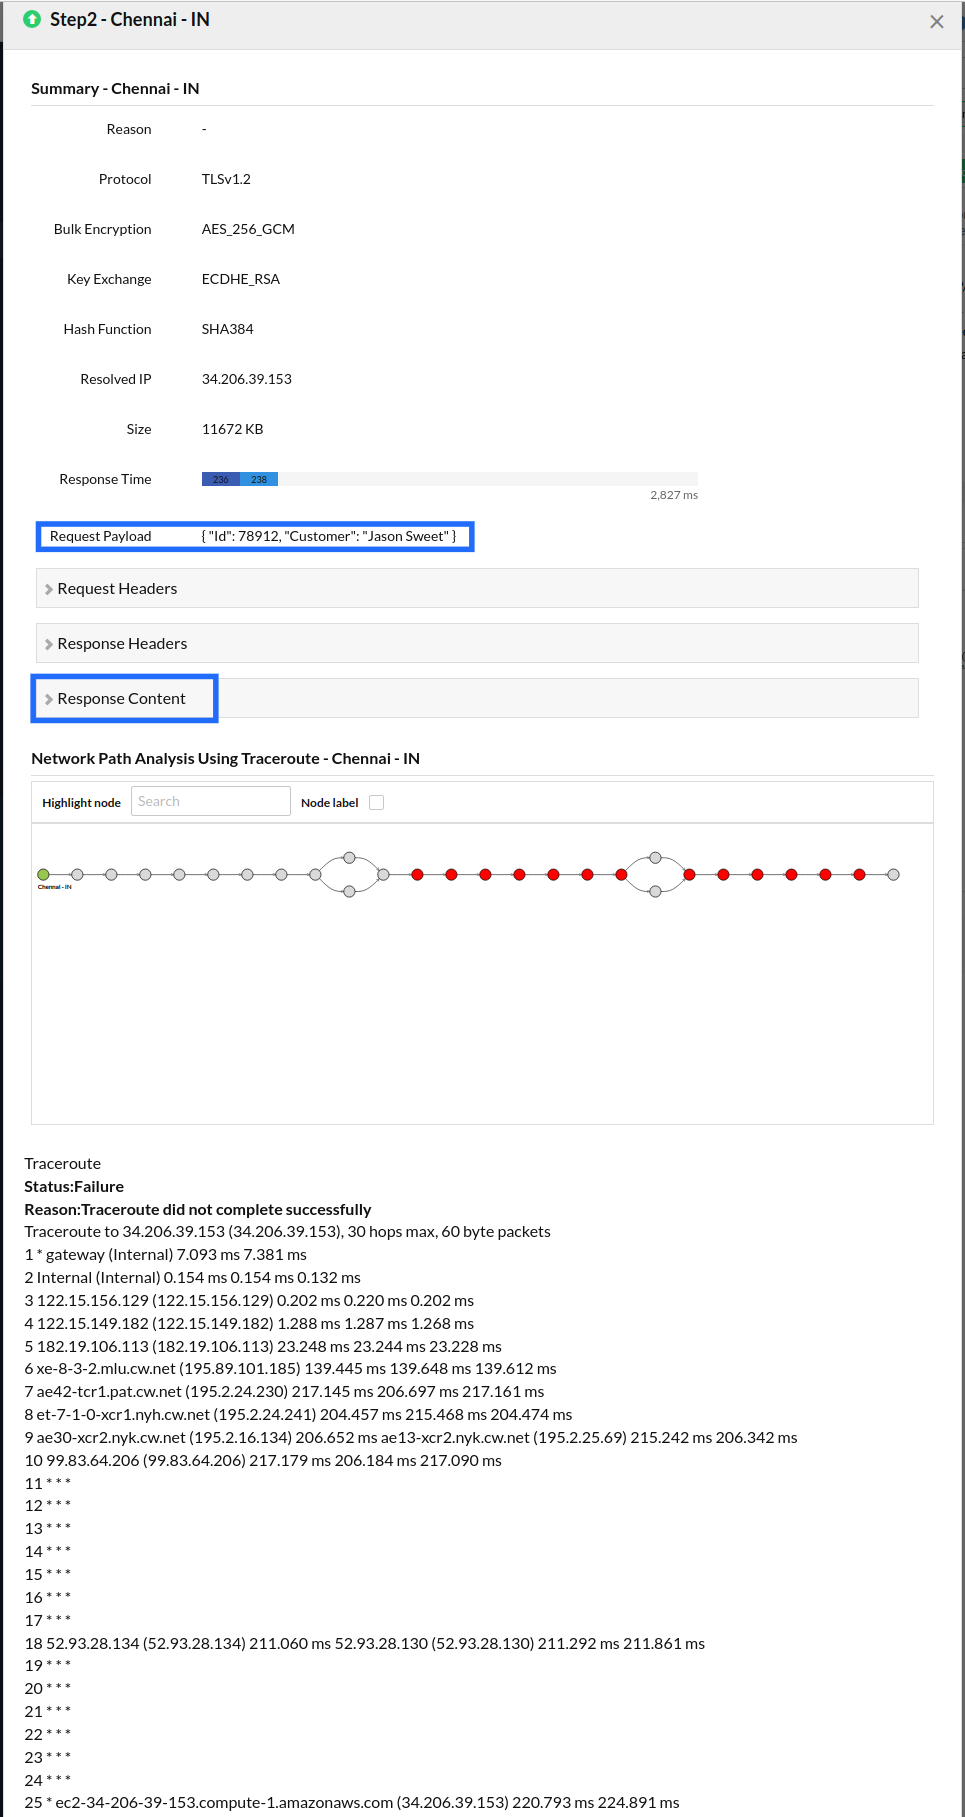Select the green Chennai - IN source node
Screen dimensions: 965x1817
point(43,875)
